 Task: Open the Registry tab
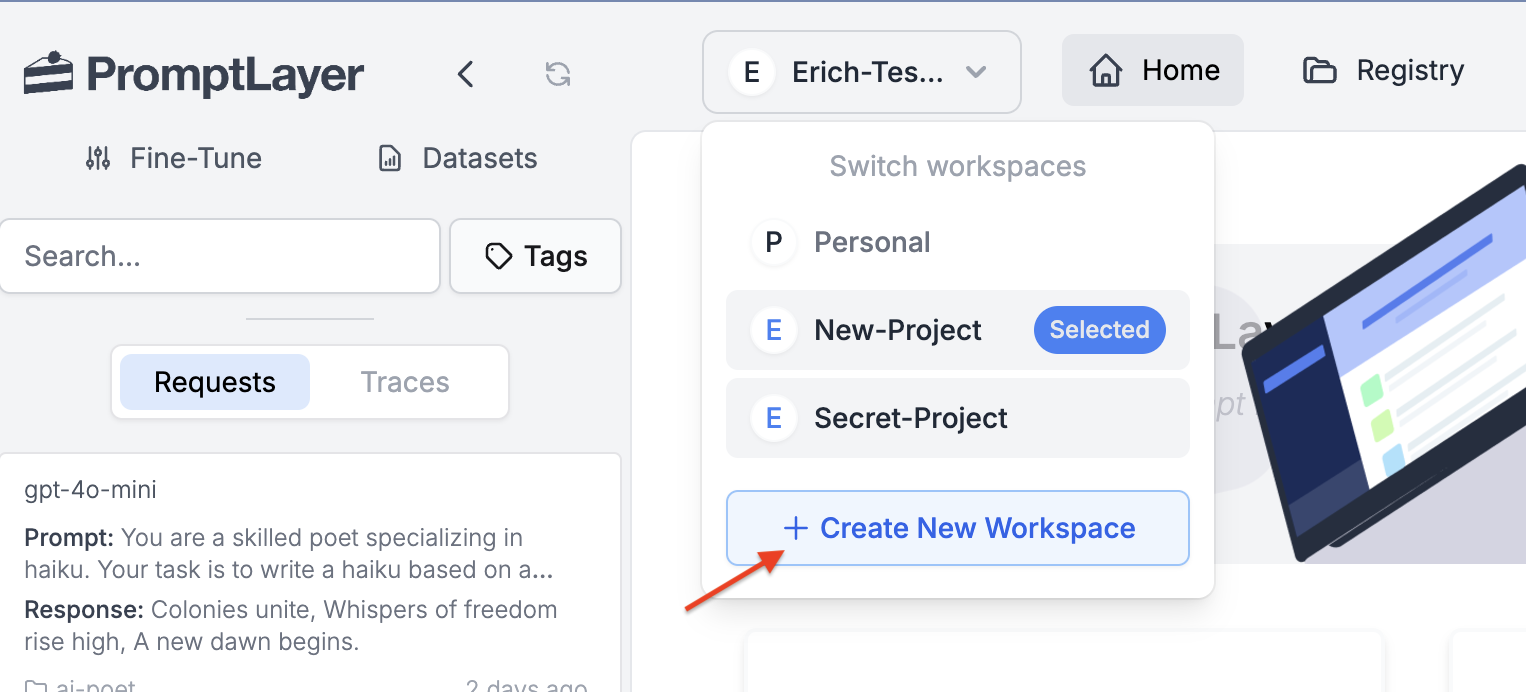pos(1384,70)
